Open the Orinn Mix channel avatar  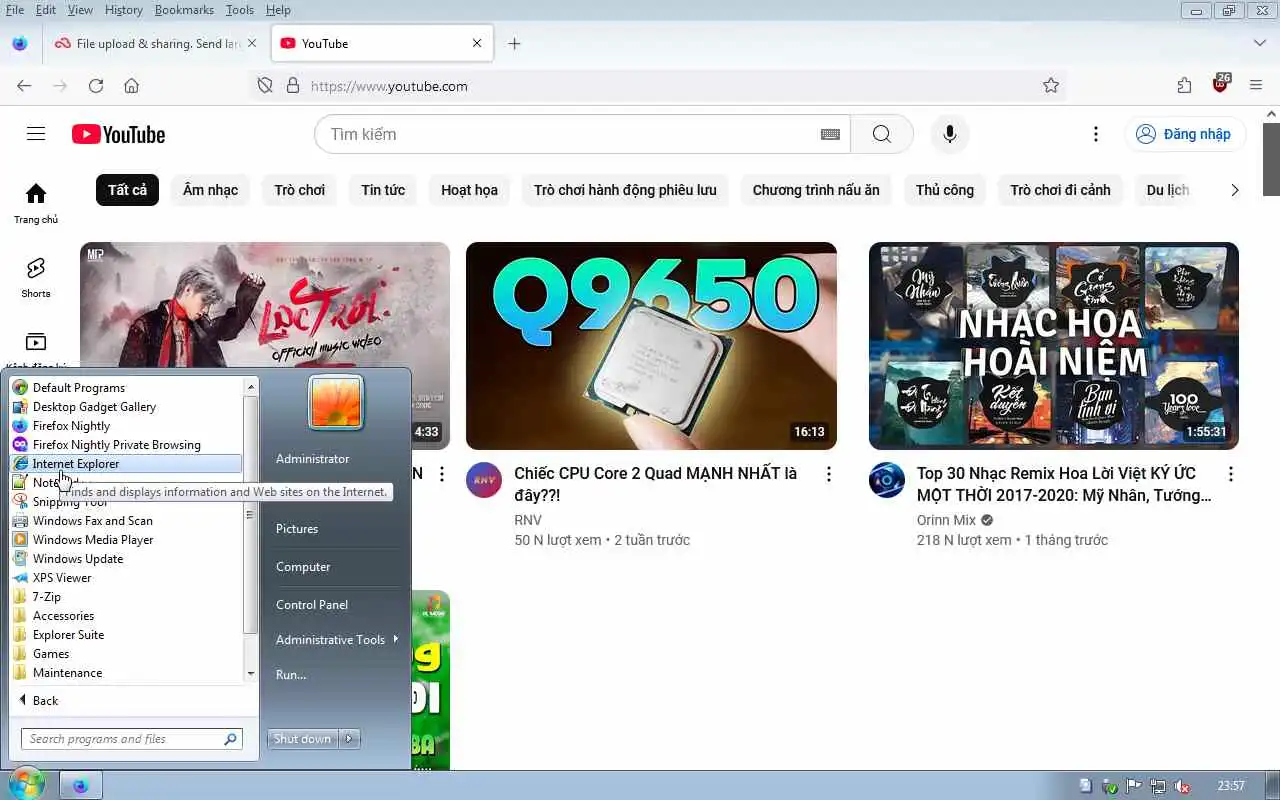pyautogui.click(x=887, y=481)
